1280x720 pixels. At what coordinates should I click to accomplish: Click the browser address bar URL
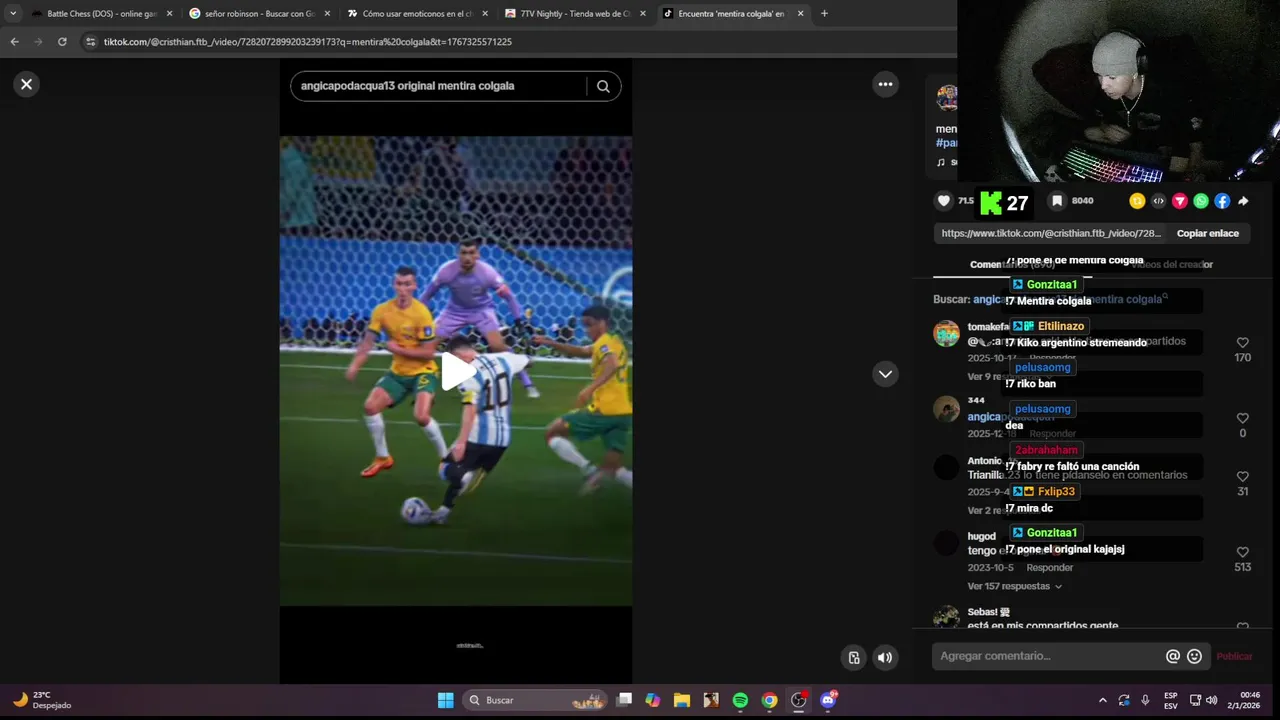[x=308, y=42]
